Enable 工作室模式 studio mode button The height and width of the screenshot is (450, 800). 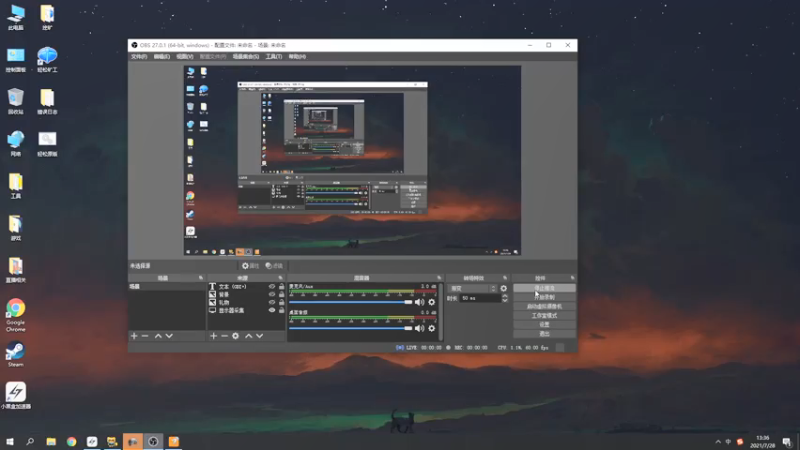(544, 316)
